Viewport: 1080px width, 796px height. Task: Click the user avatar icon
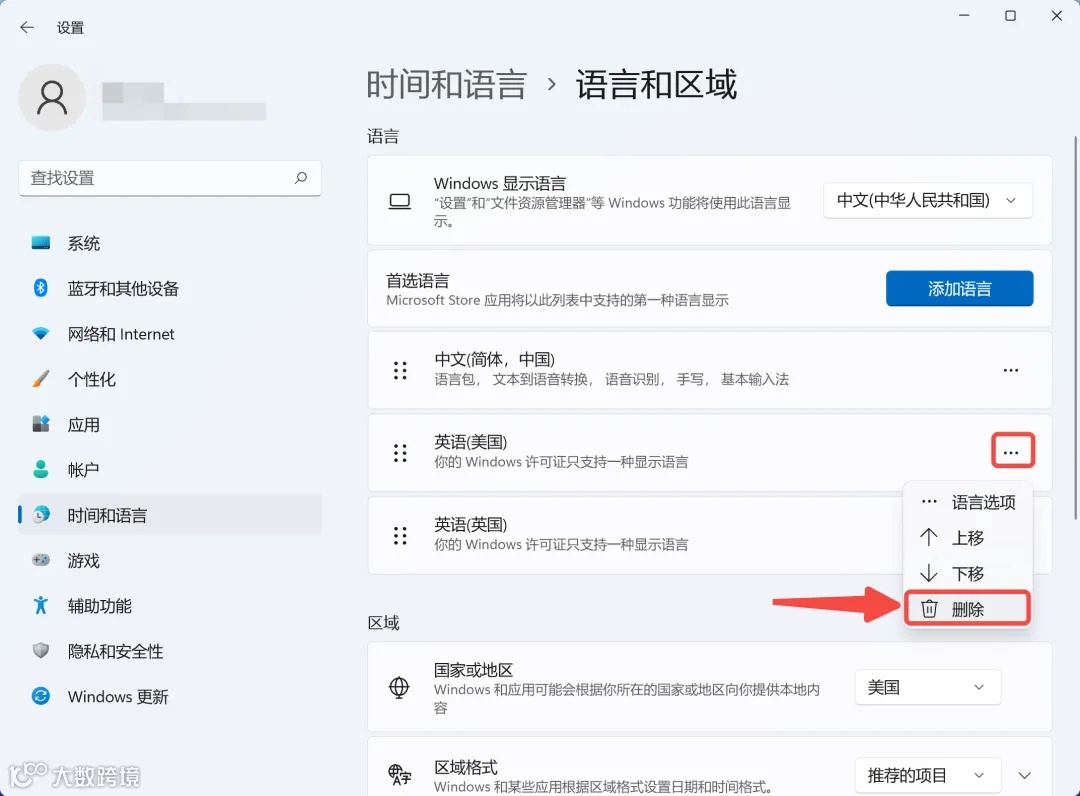[52, 97]
